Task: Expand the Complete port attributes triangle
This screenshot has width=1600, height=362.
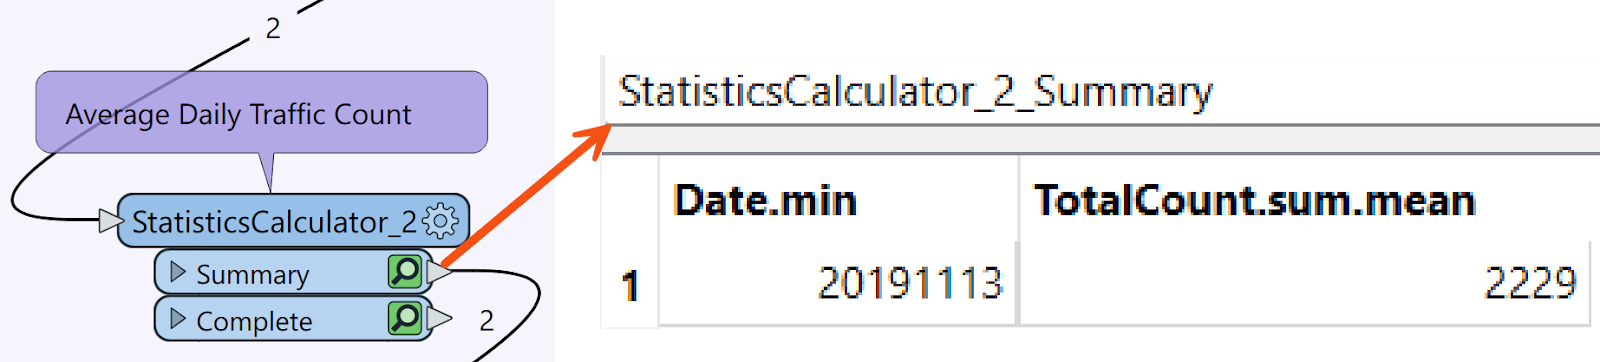Action: point(178,318)
